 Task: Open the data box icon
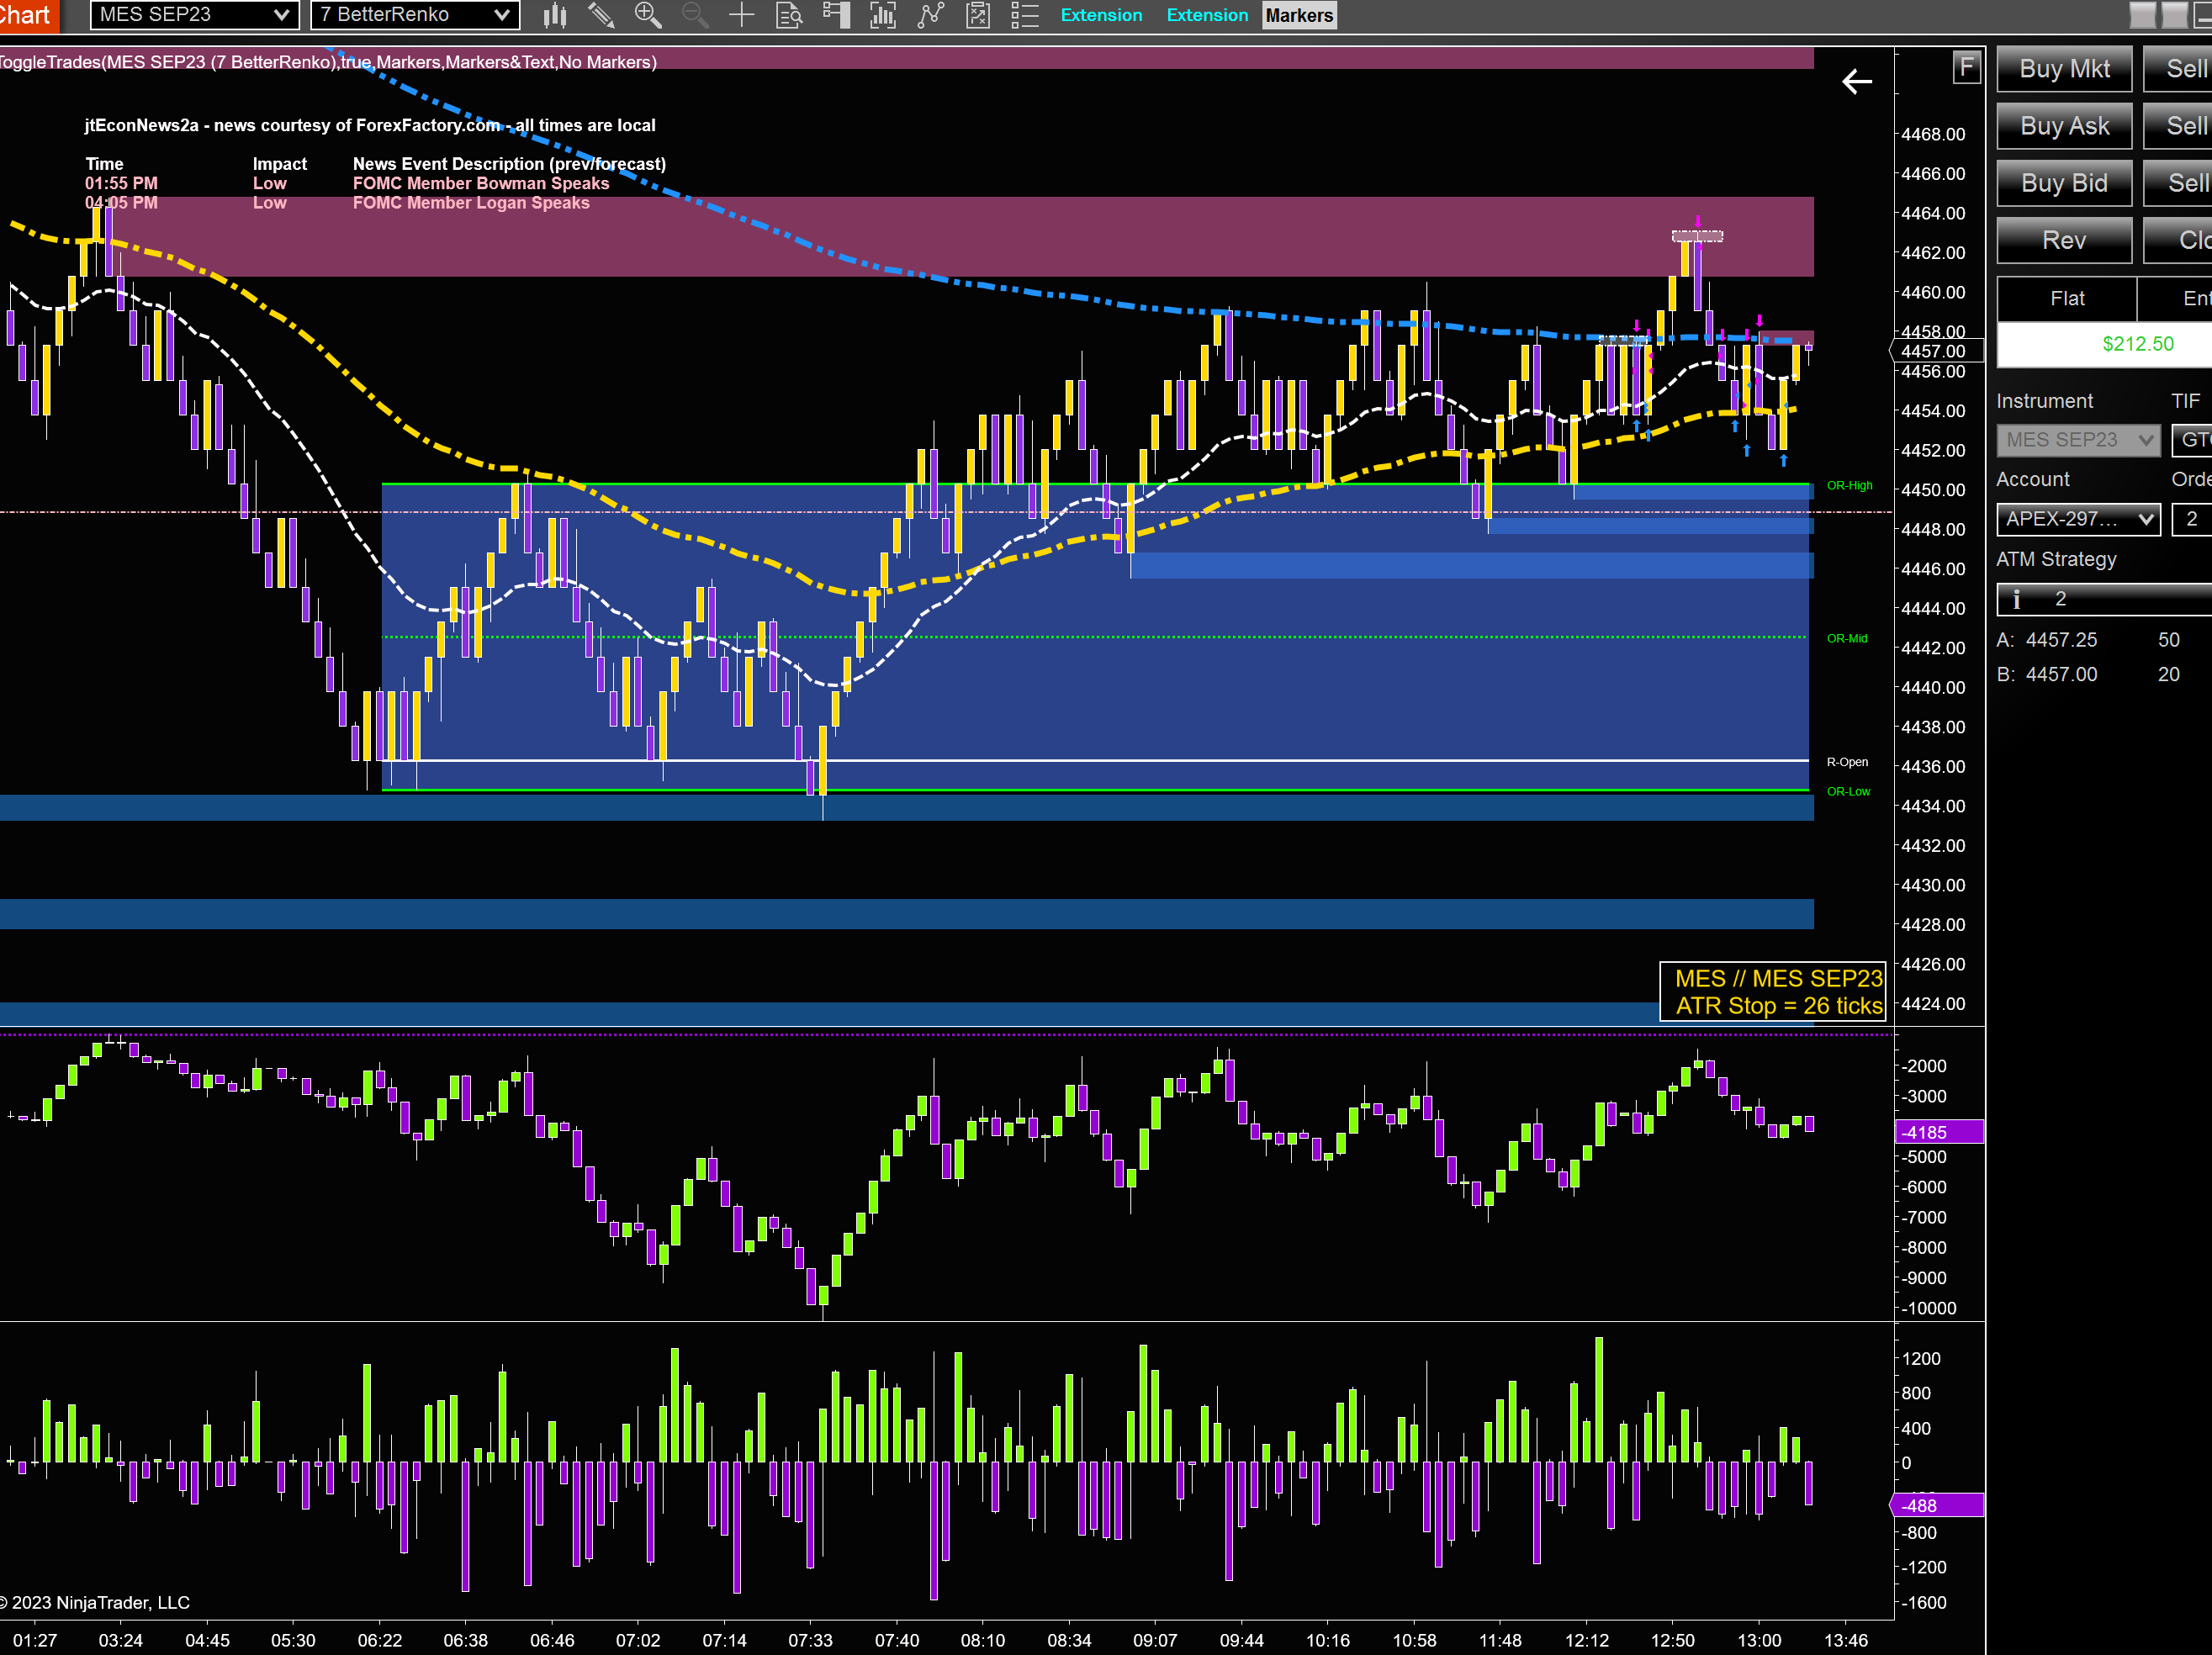coord(789,15)
